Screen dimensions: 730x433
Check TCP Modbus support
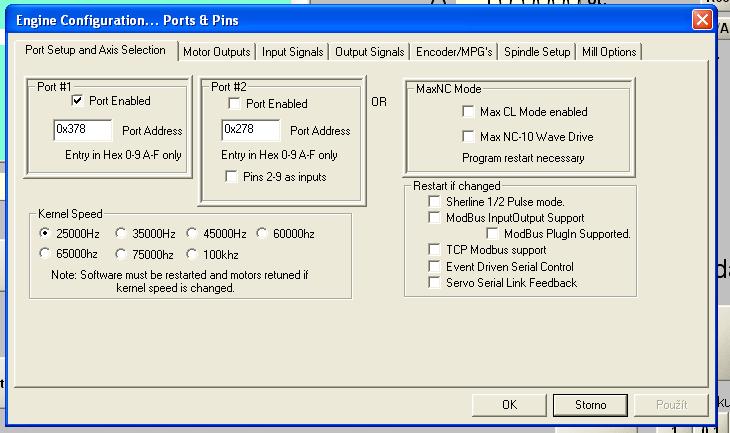point(434,249)
